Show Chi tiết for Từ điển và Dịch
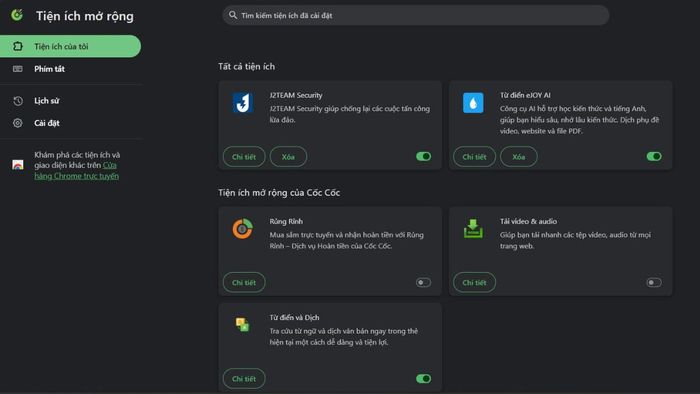The width and height of the screenshot is (700, 394). pos(244,378)
